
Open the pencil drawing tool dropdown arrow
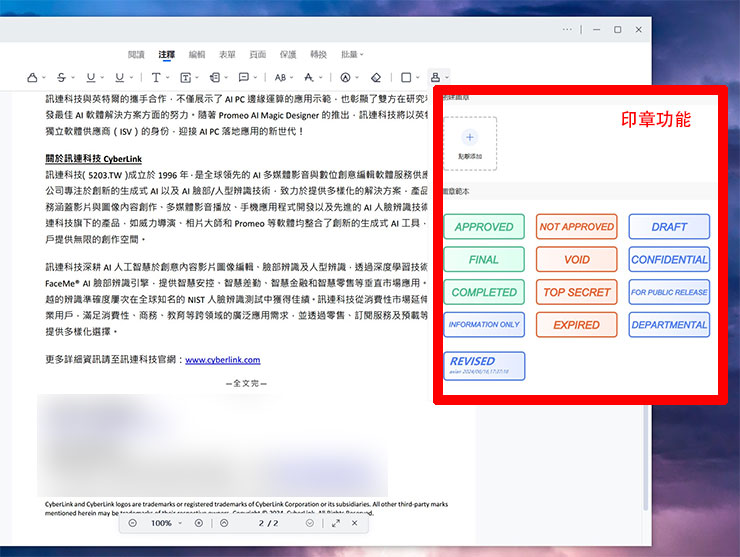coord(357,78)
